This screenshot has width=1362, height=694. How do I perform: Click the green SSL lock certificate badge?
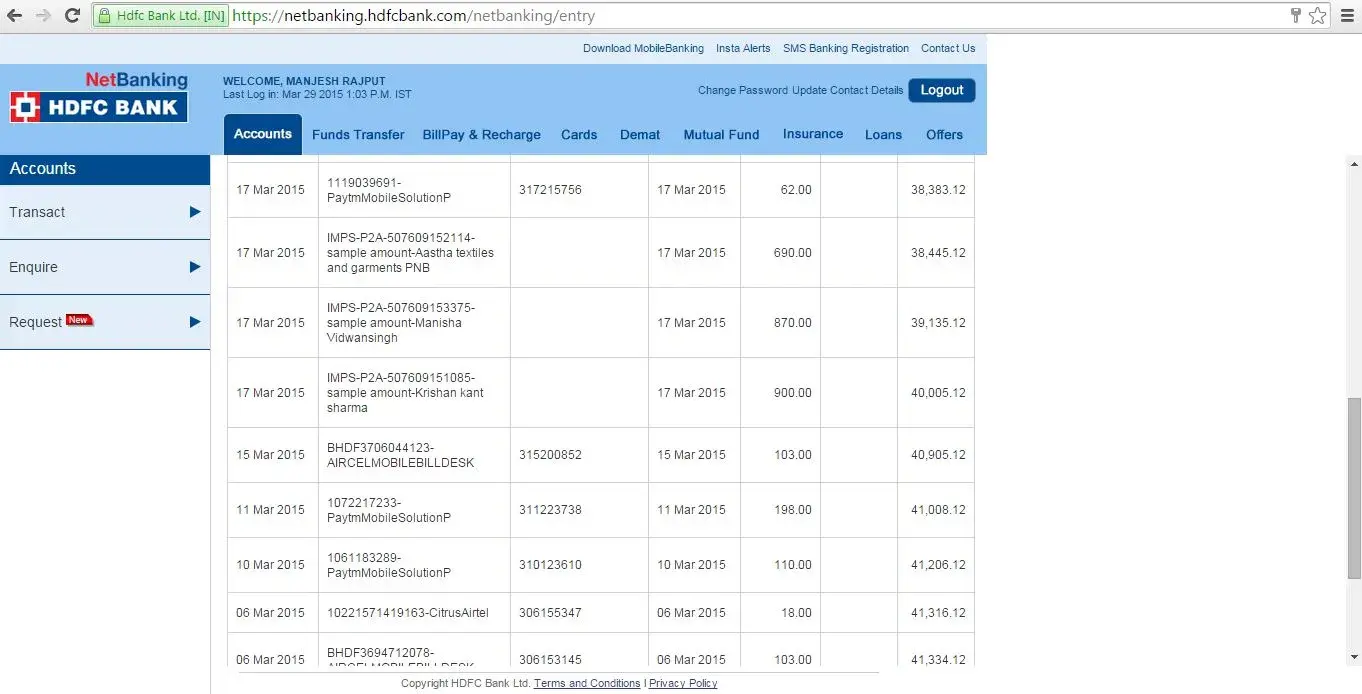[160, 16]
